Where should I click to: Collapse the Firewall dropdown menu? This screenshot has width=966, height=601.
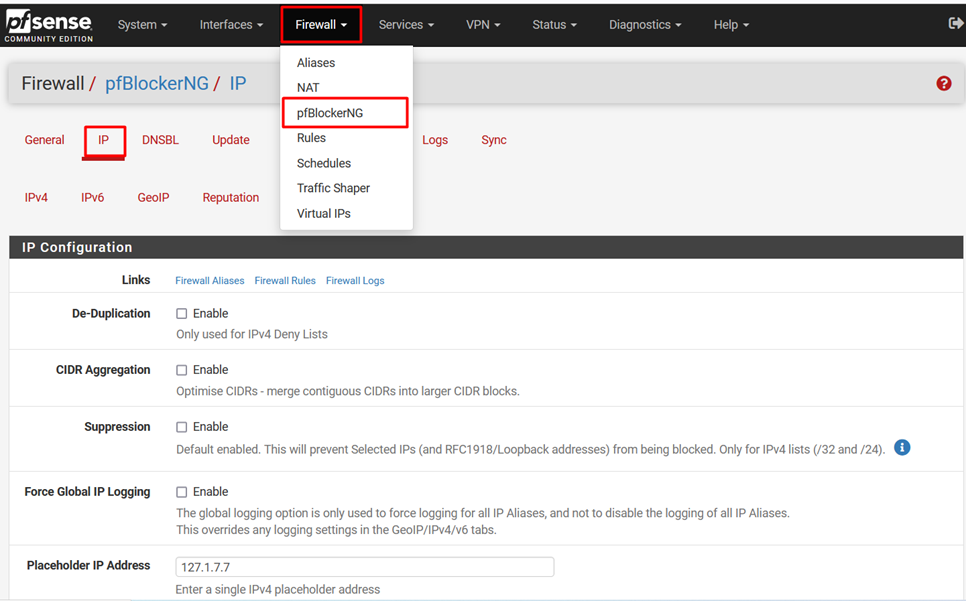[321, 25]
